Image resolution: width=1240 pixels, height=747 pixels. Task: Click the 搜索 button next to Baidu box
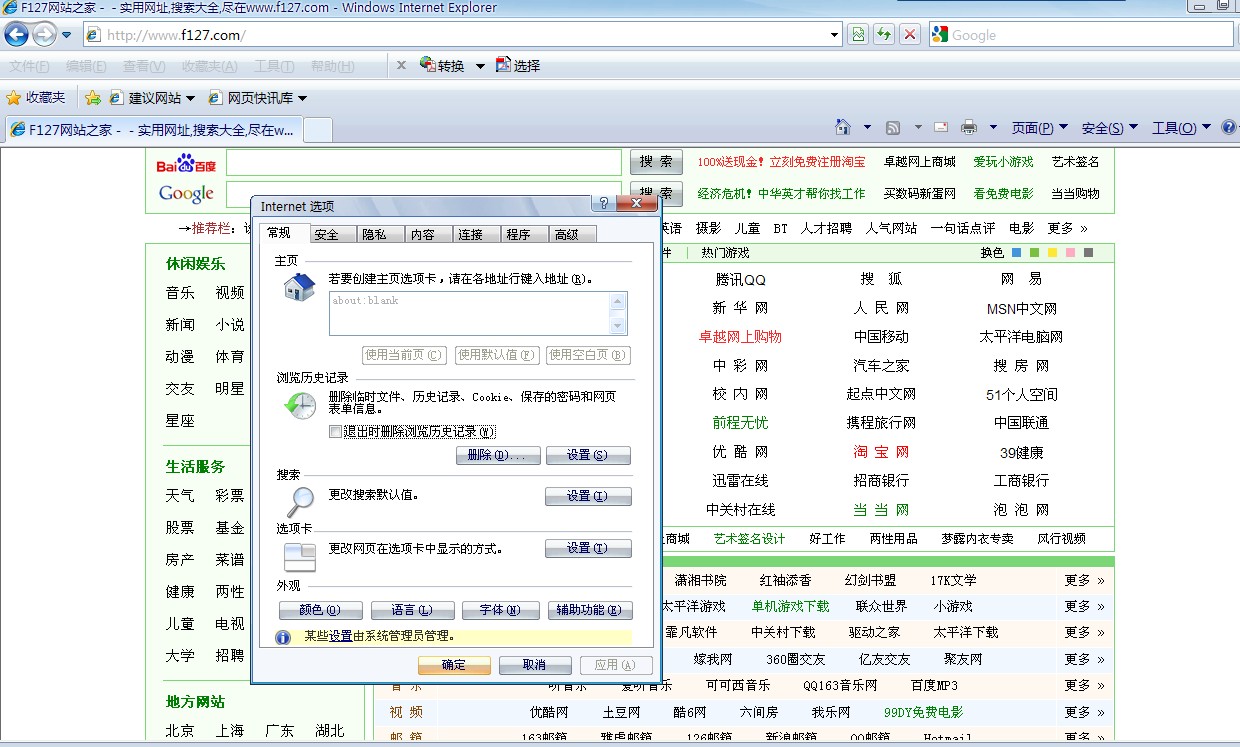click(x=656, y=162)
